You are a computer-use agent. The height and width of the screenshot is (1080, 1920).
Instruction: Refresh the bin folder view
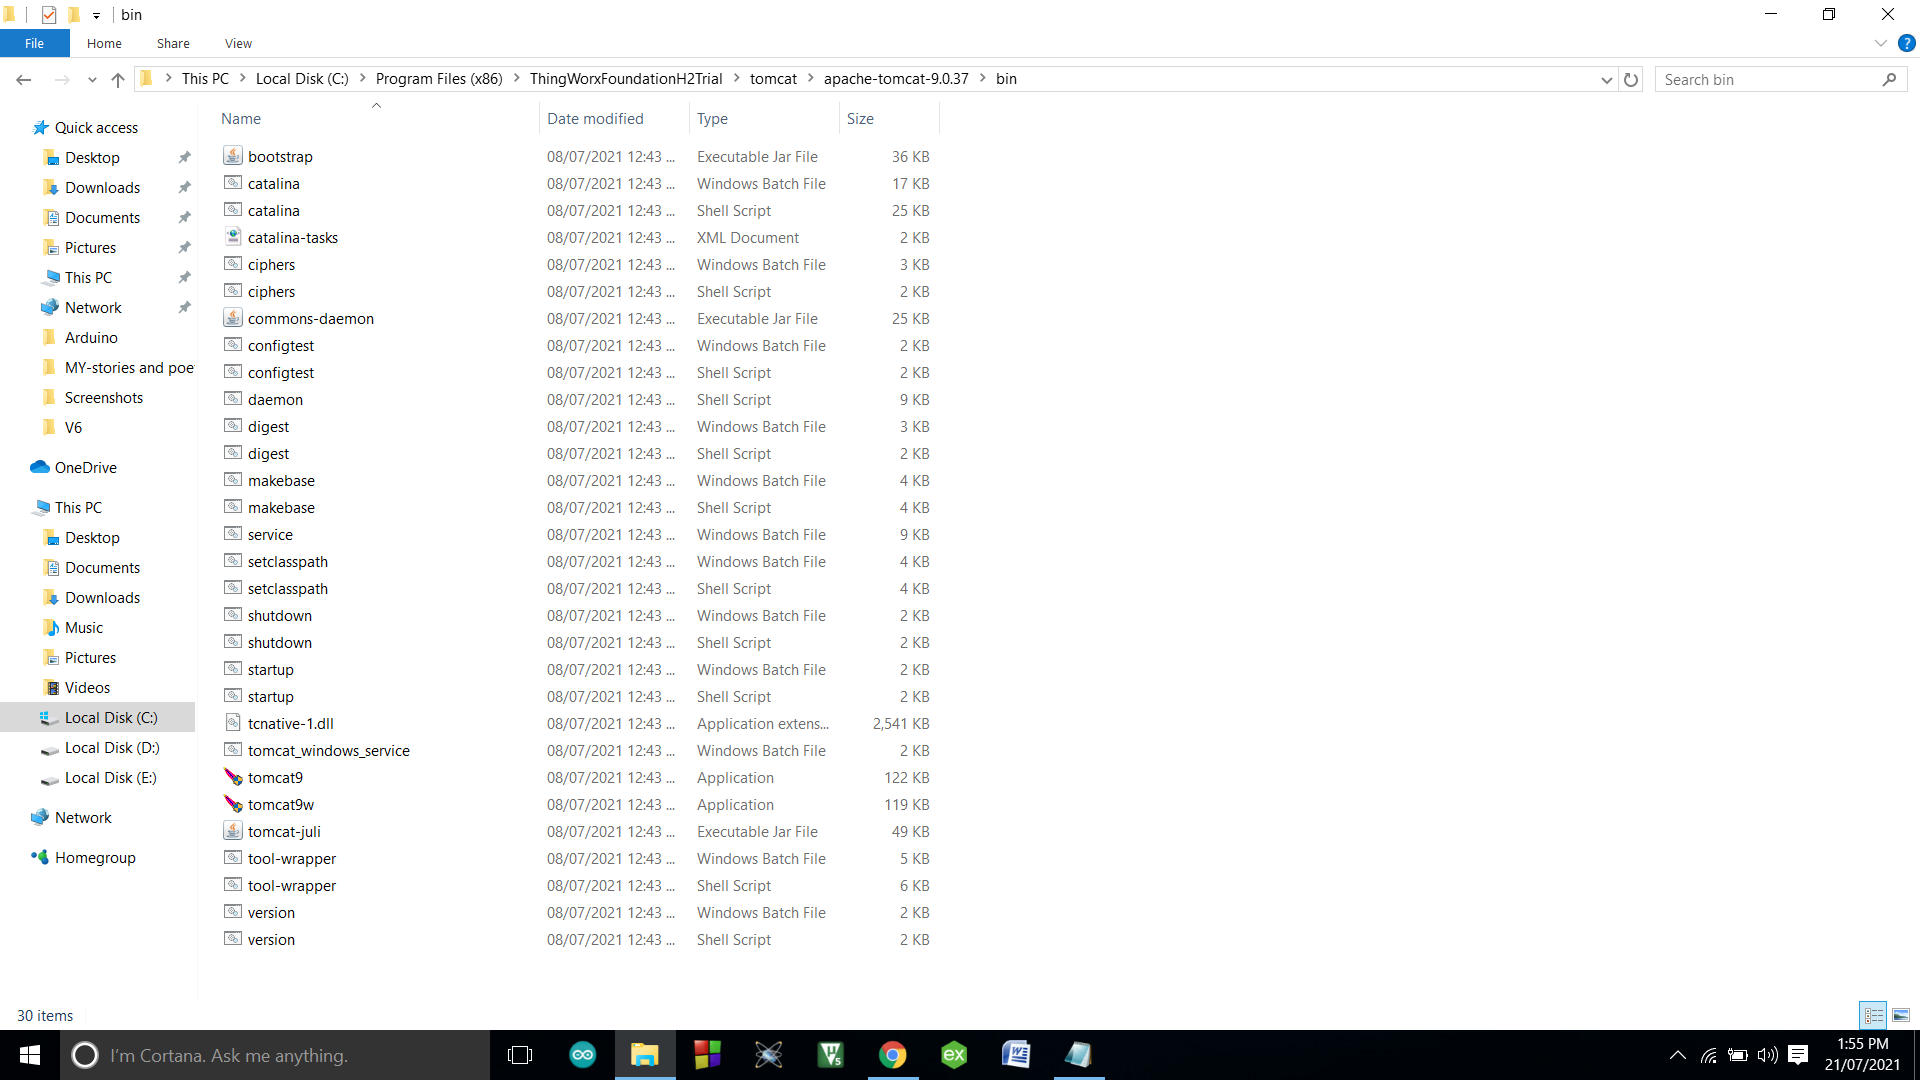pos(1631,80)
